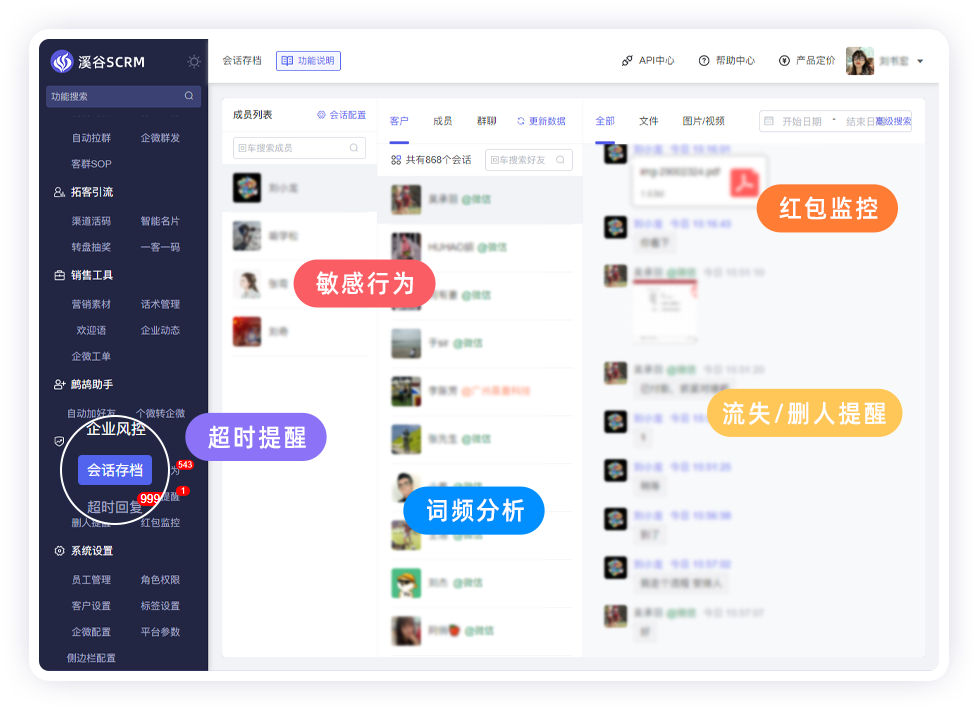
Task: Click search icon in 回车搜索好友 field
Action: point(560,160)
